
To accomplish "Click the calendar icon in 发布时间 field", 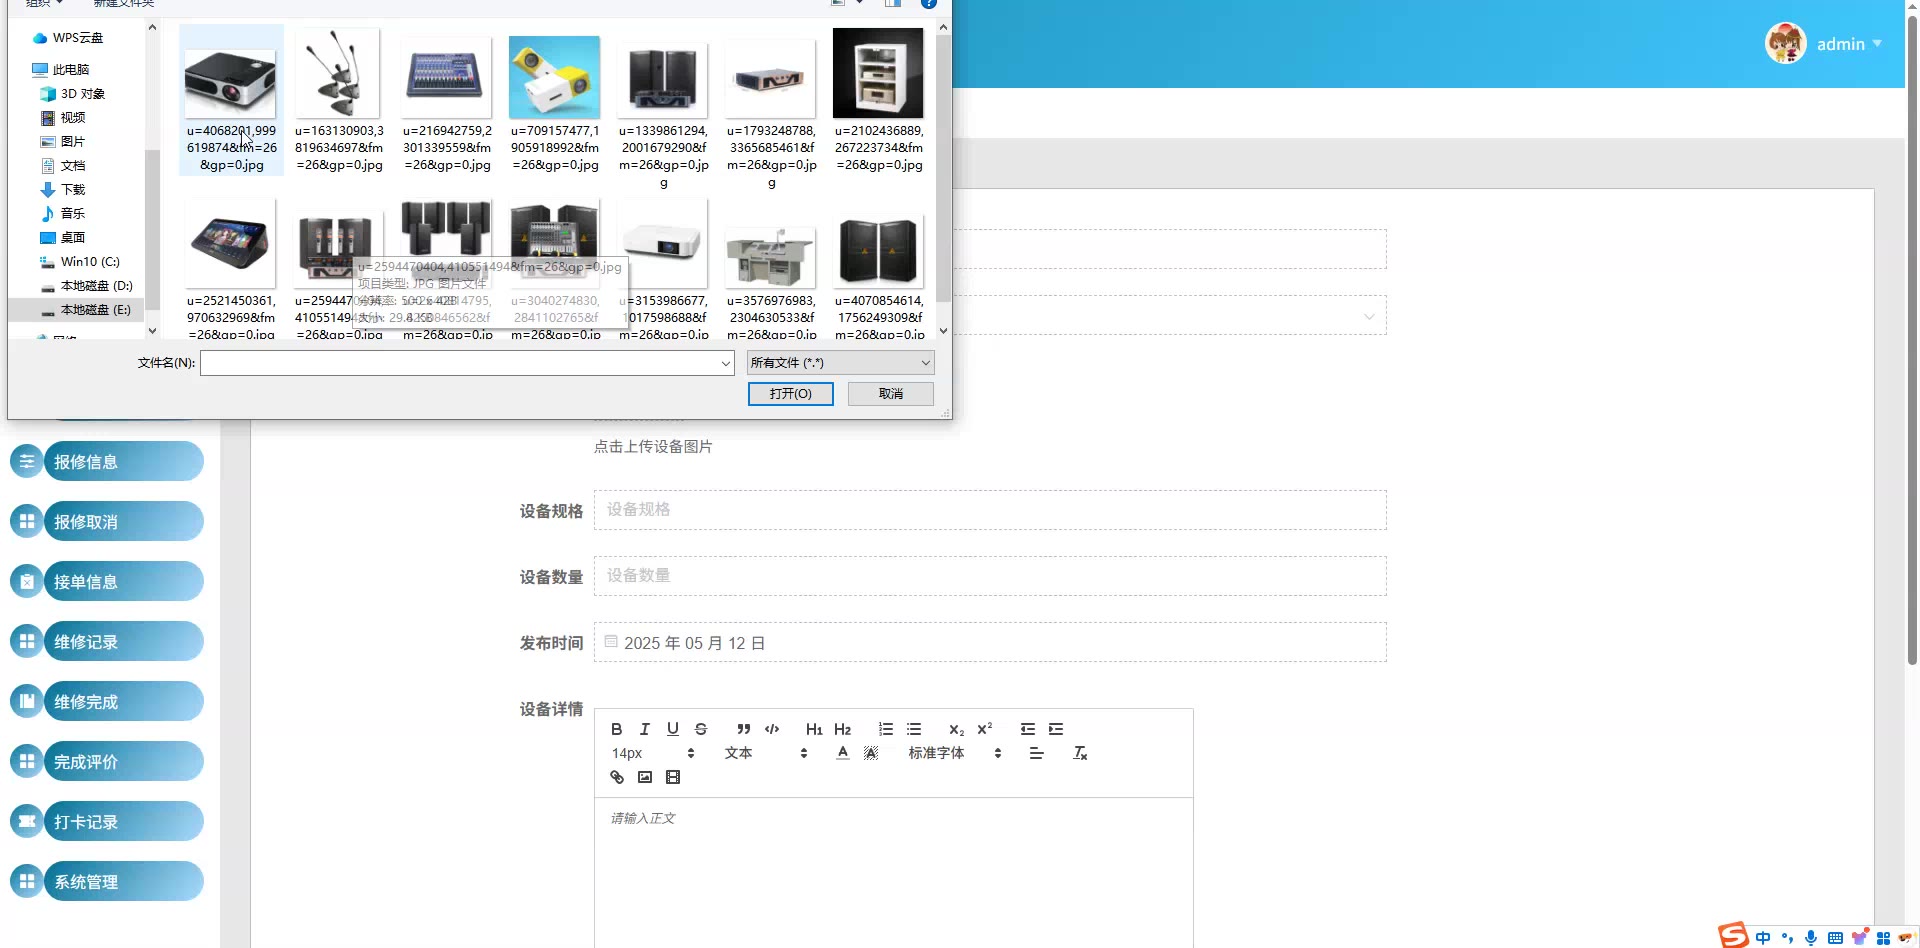I will [611, 642].
